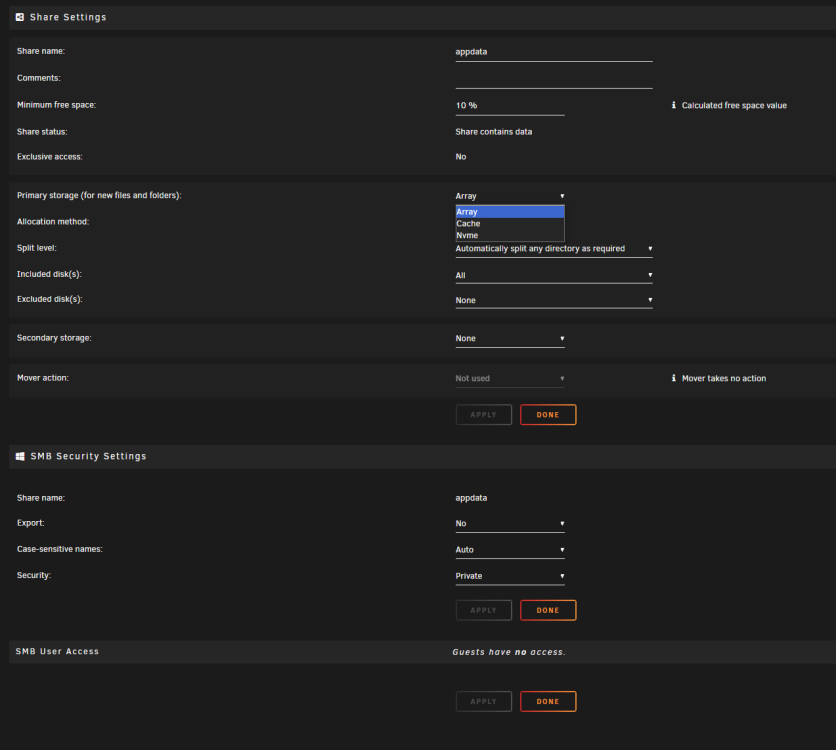The height and width of the screenshot is (750, 836).
Task: Click Done under SMB Security Settings
Action: point(548,610)
